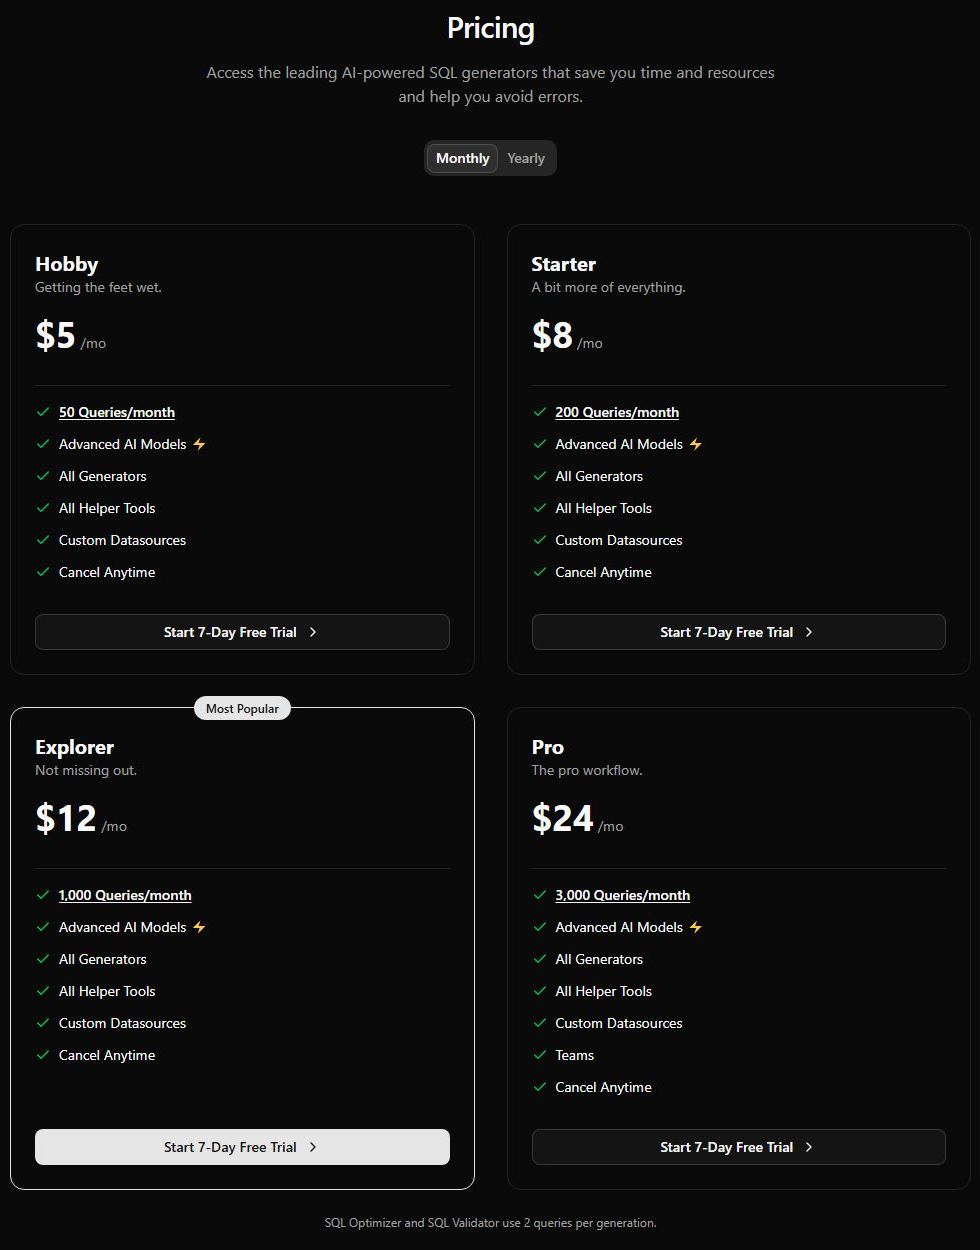Click the lightning bolt icon in Starter plan
This screenshot has height=1250, width=980.
point(696,444)
